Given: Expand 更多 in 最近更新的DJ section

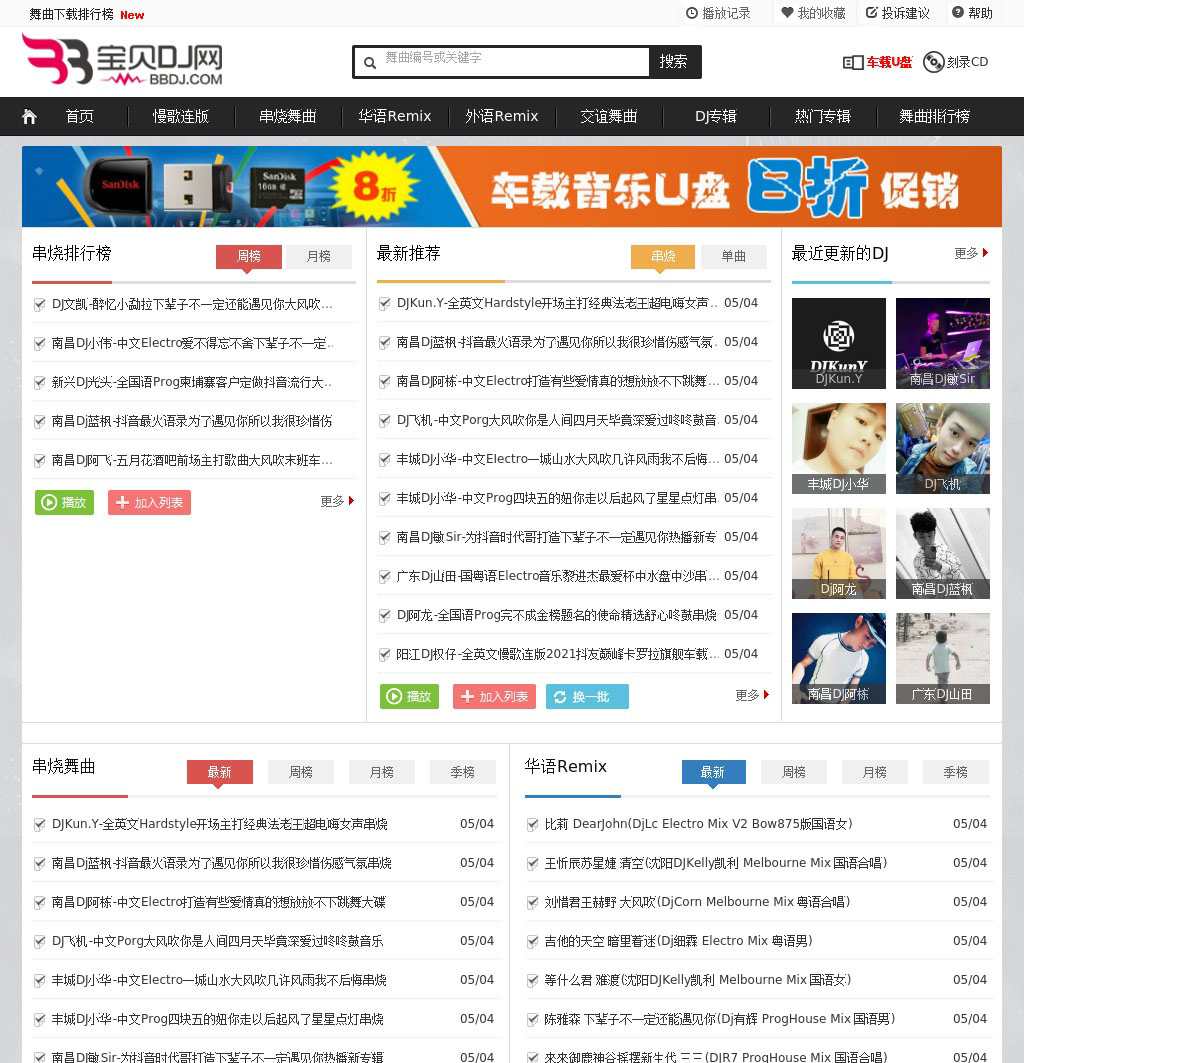Looking at the screenshot, I should [971, 254].
